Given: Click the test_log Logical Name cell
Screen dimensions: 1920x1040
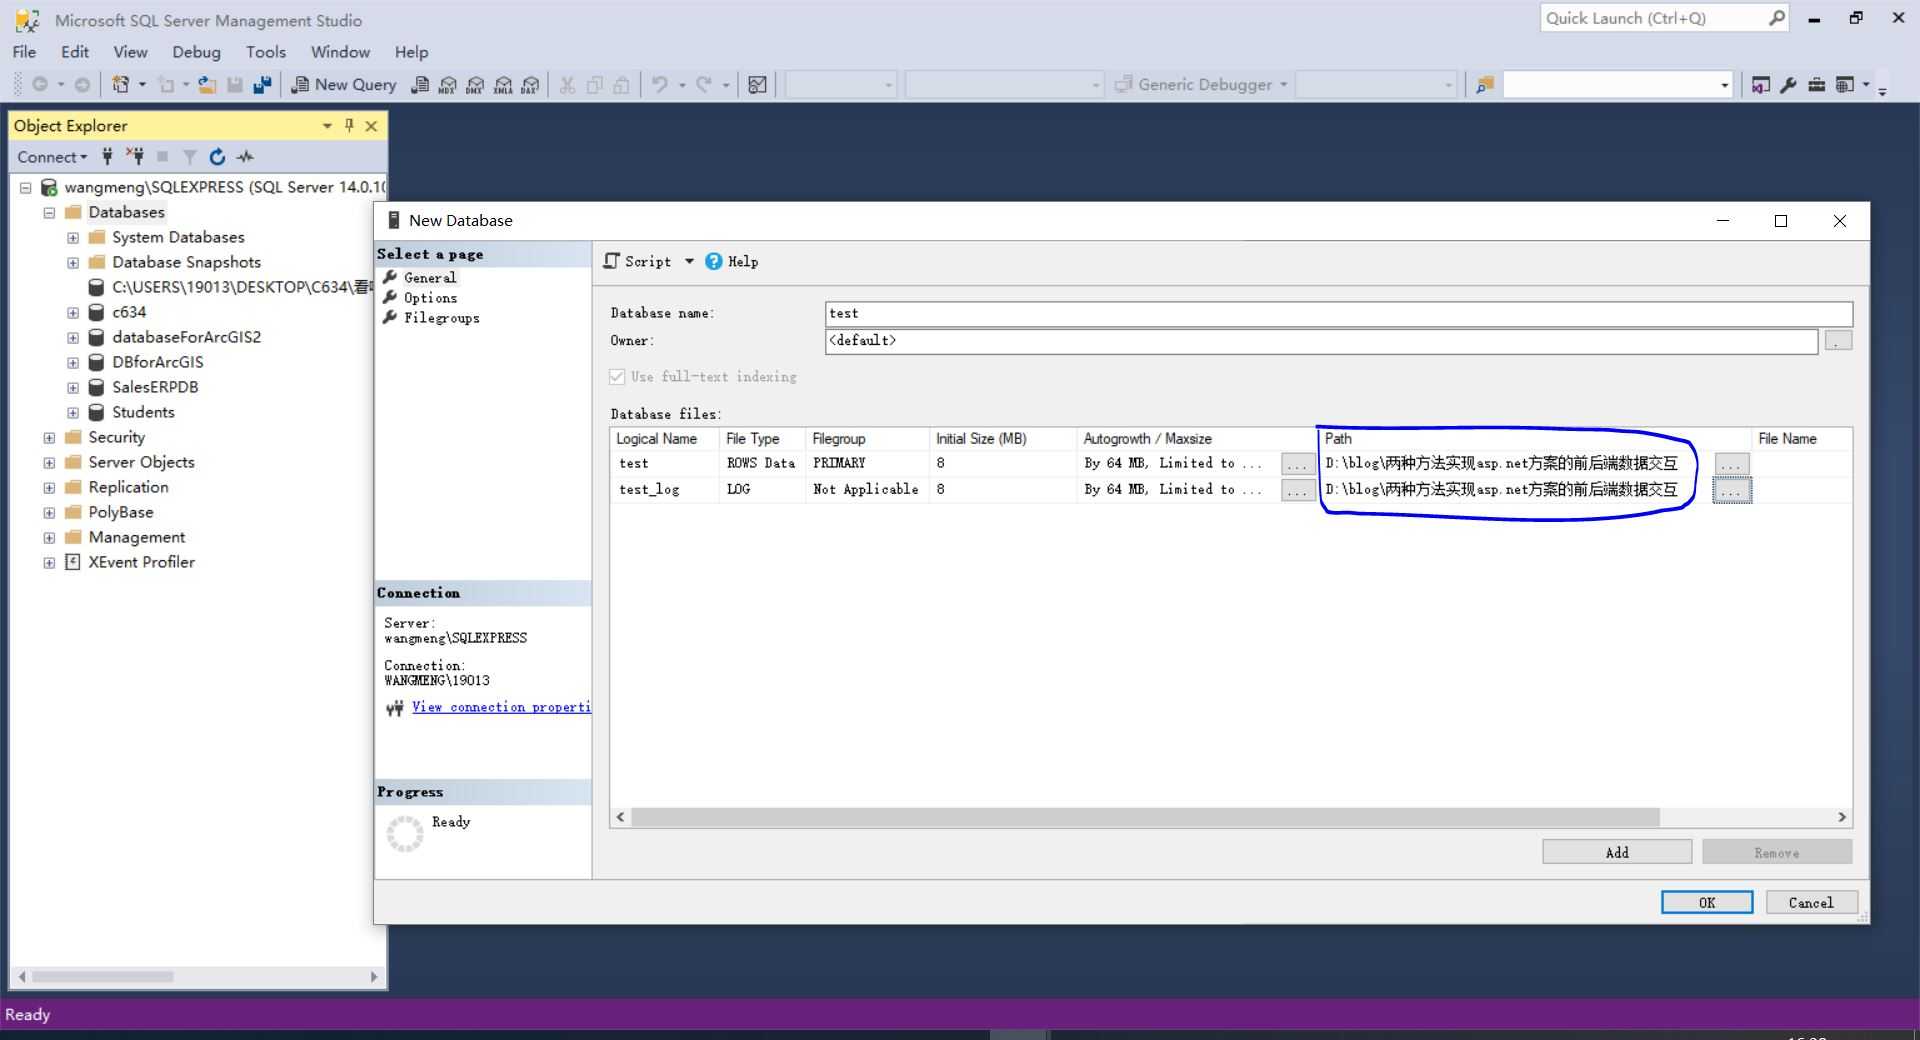Looking at the screenshot, I should (664, 489).
